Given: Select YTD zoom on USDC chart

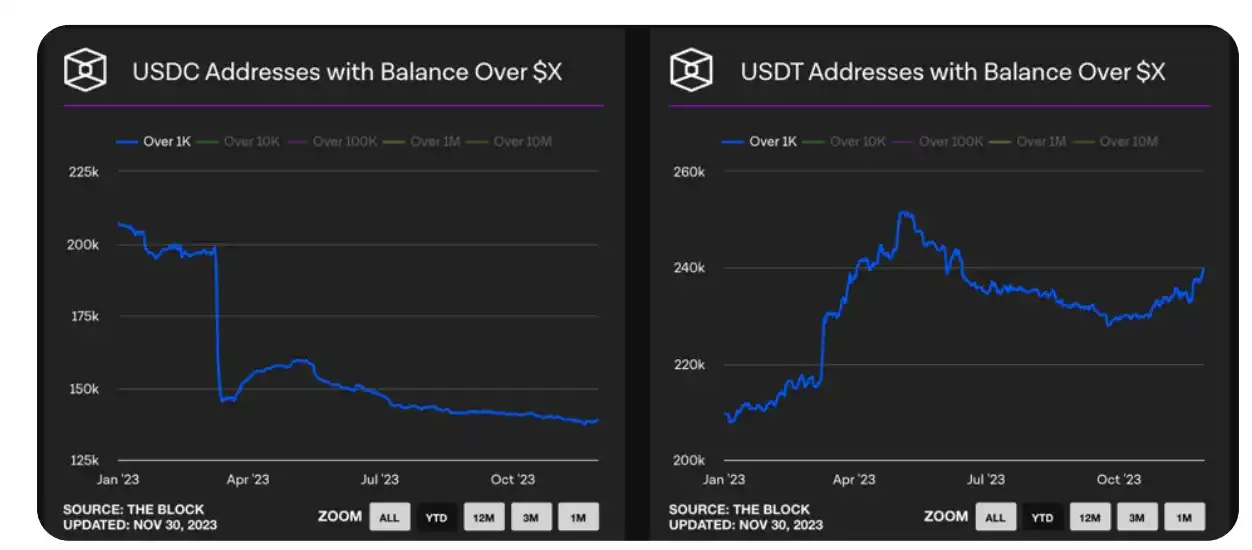Looking at the screenshot, I should [x=436, y=517].
